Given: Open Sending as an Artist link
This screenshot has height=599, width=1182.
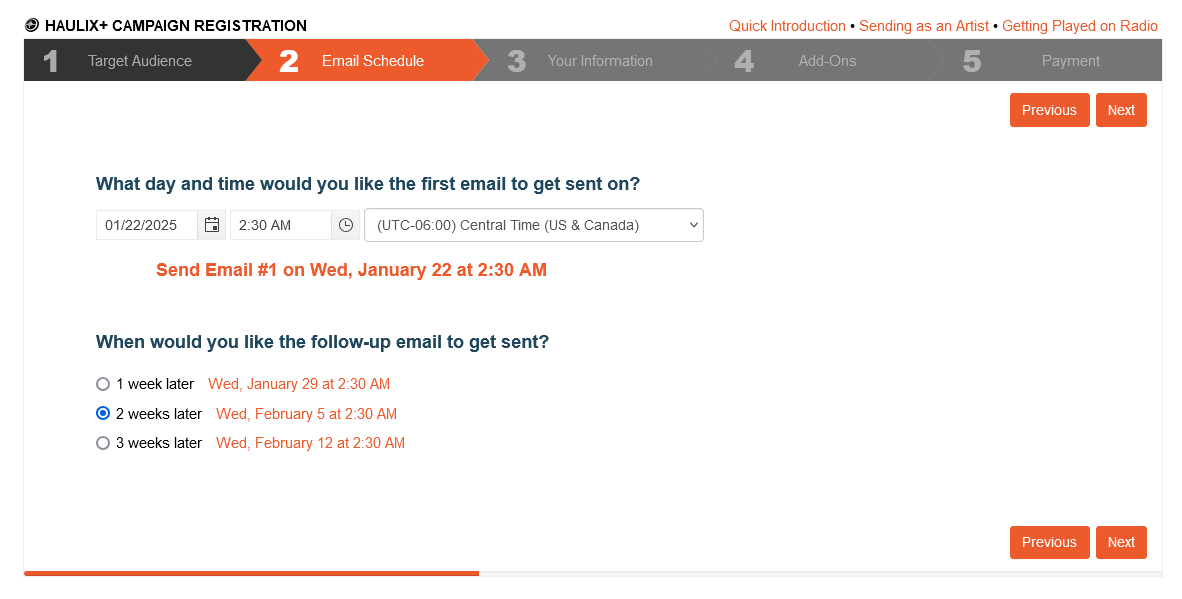Looking at the screenshot, I should click(923, 26).
